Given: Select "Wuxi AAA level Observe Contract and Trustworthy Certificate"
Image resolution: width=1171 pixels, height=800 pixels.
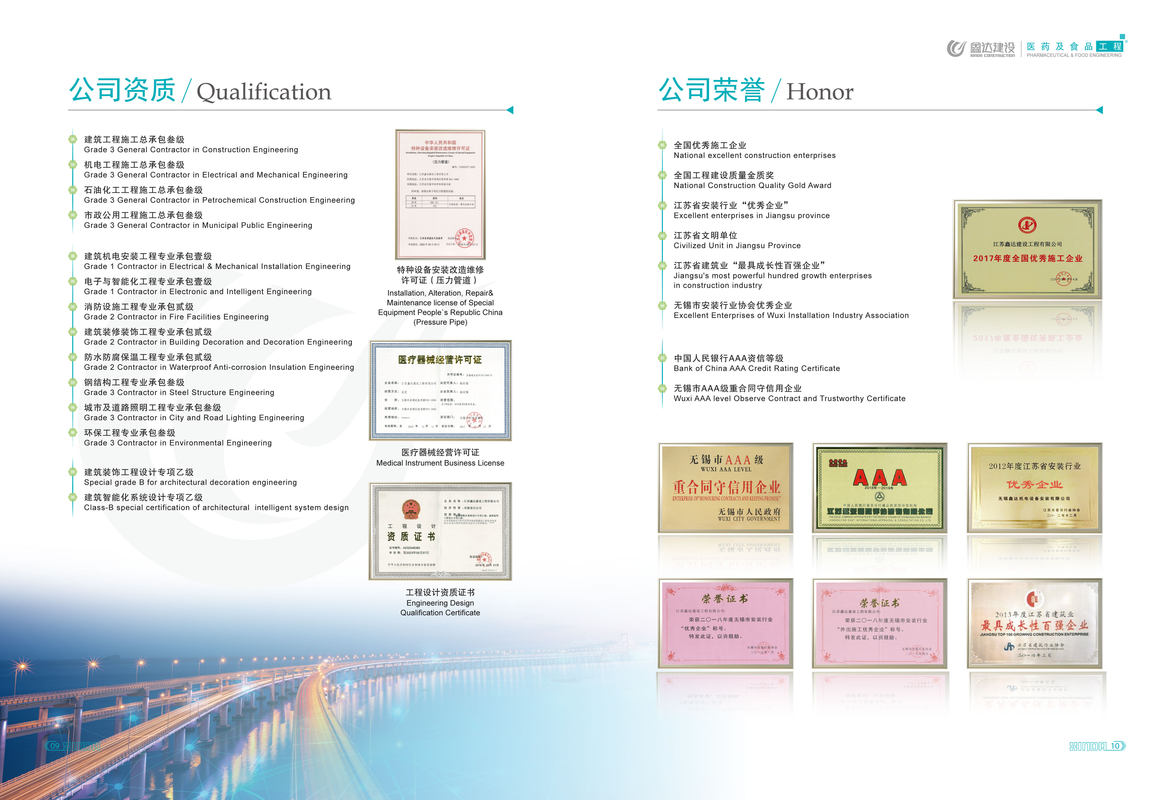Looking at the screenshot, I should (789, 399).
